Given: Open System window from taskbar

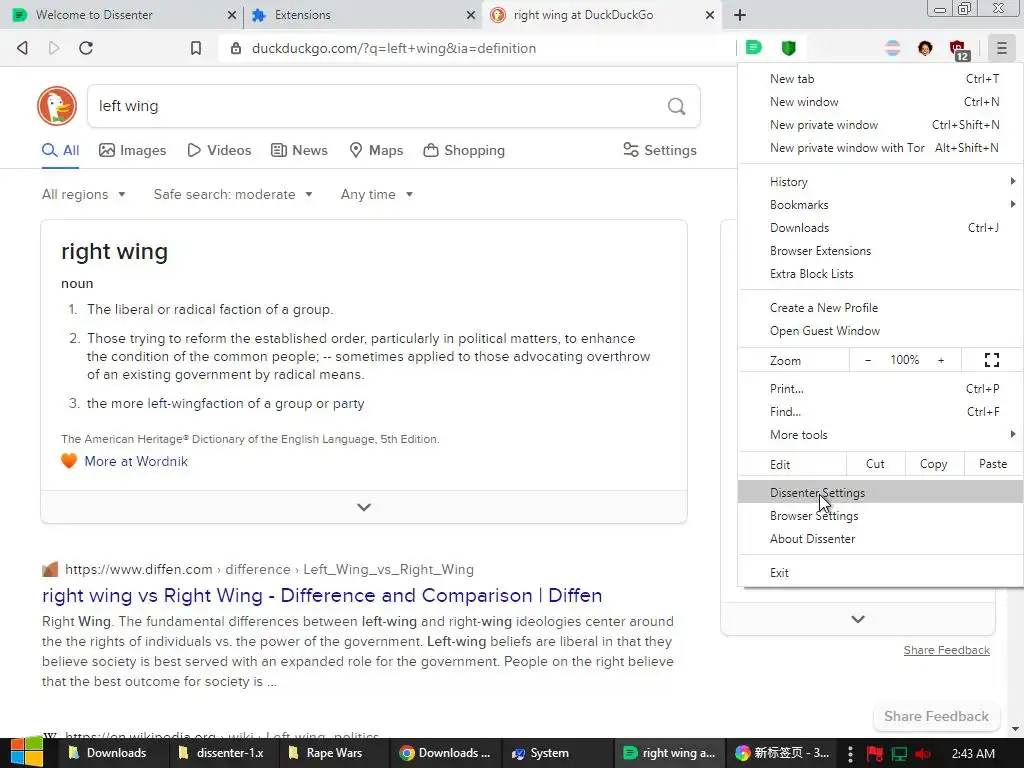Looking at the screenshot, I should pyautogui.click(x=556, y=753).
